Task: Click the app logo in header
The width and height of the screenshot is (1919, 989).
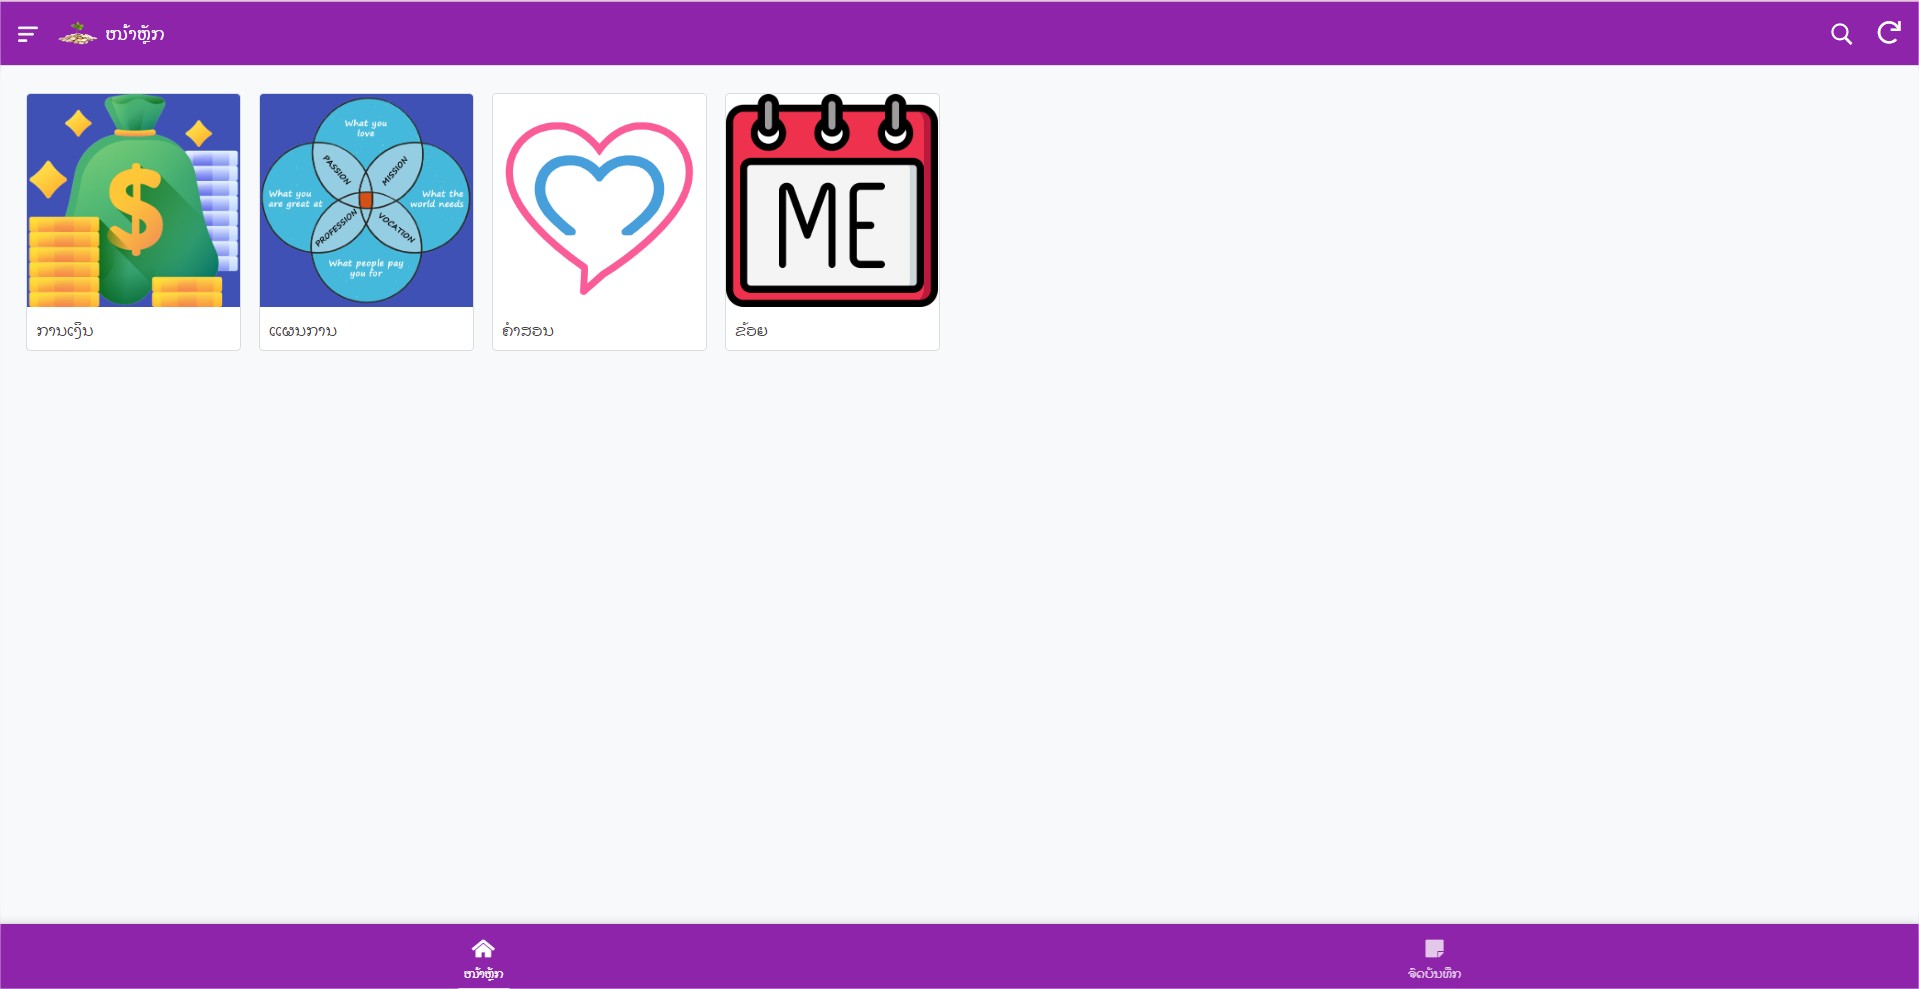Action: 77,34
